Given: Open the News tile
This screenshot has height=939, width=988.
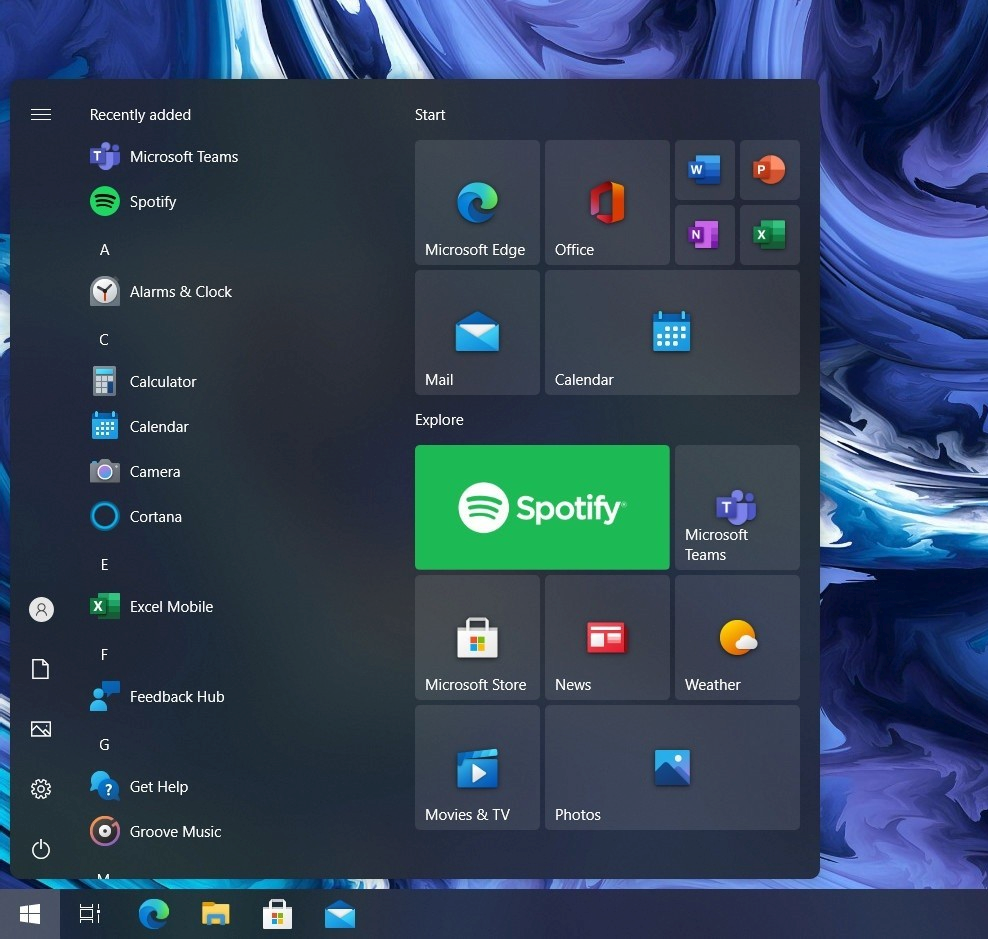Looking at the screenshot, I should coord(607,637).
